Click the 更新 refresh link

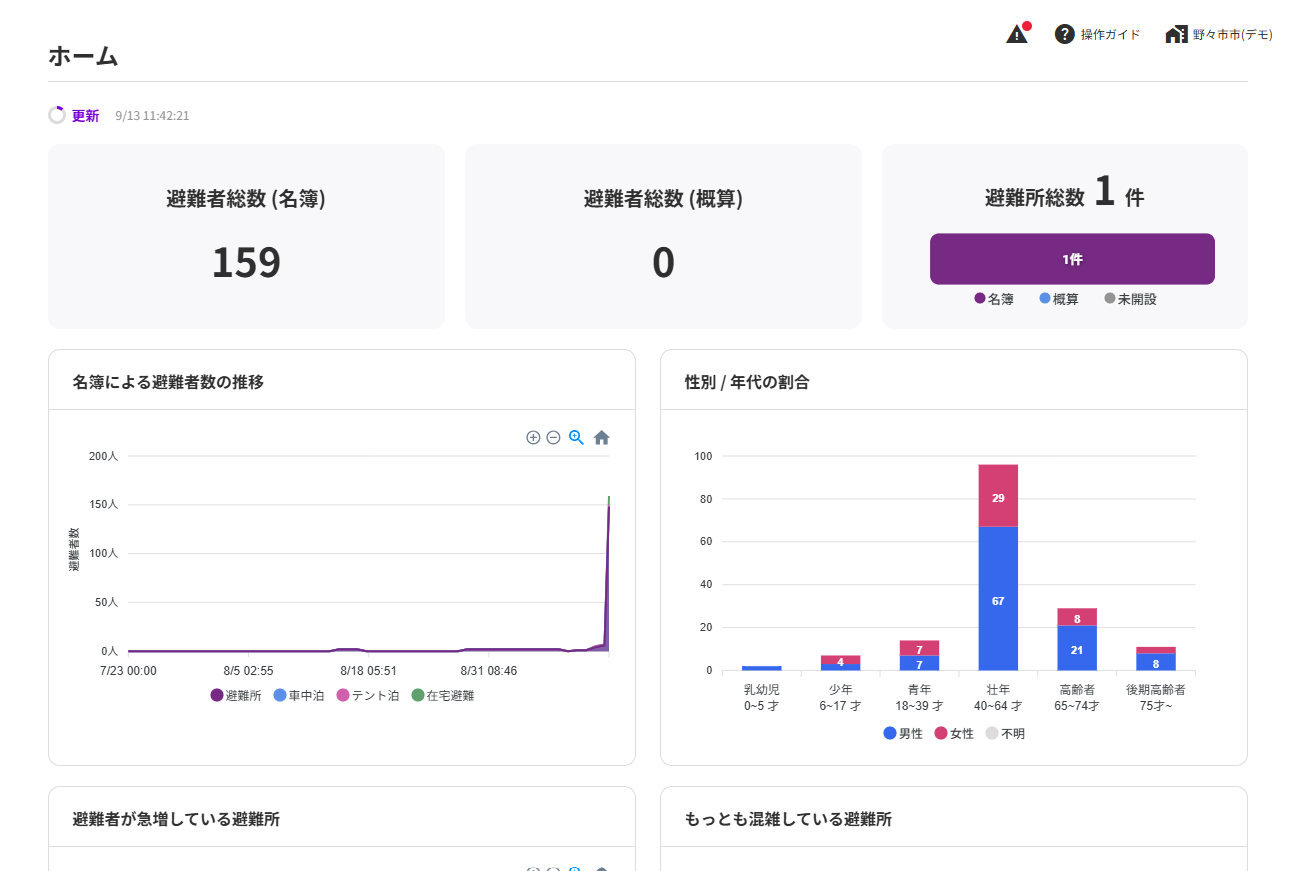point(85,115)
